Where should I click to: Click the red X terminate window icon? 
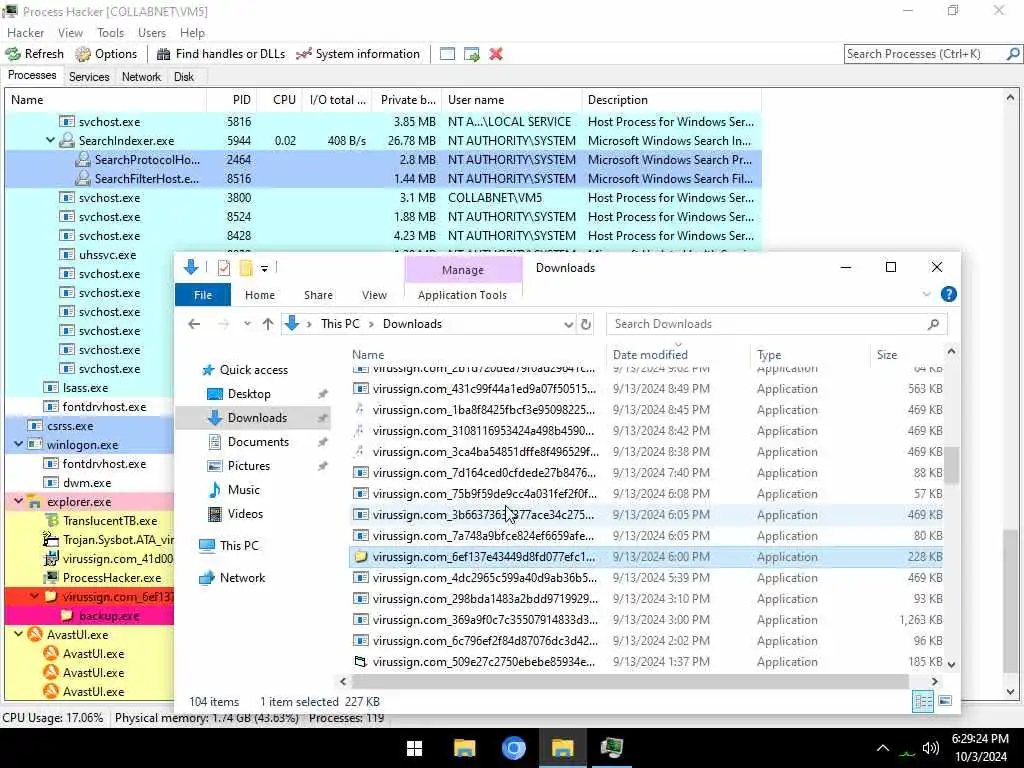(496, 54)
